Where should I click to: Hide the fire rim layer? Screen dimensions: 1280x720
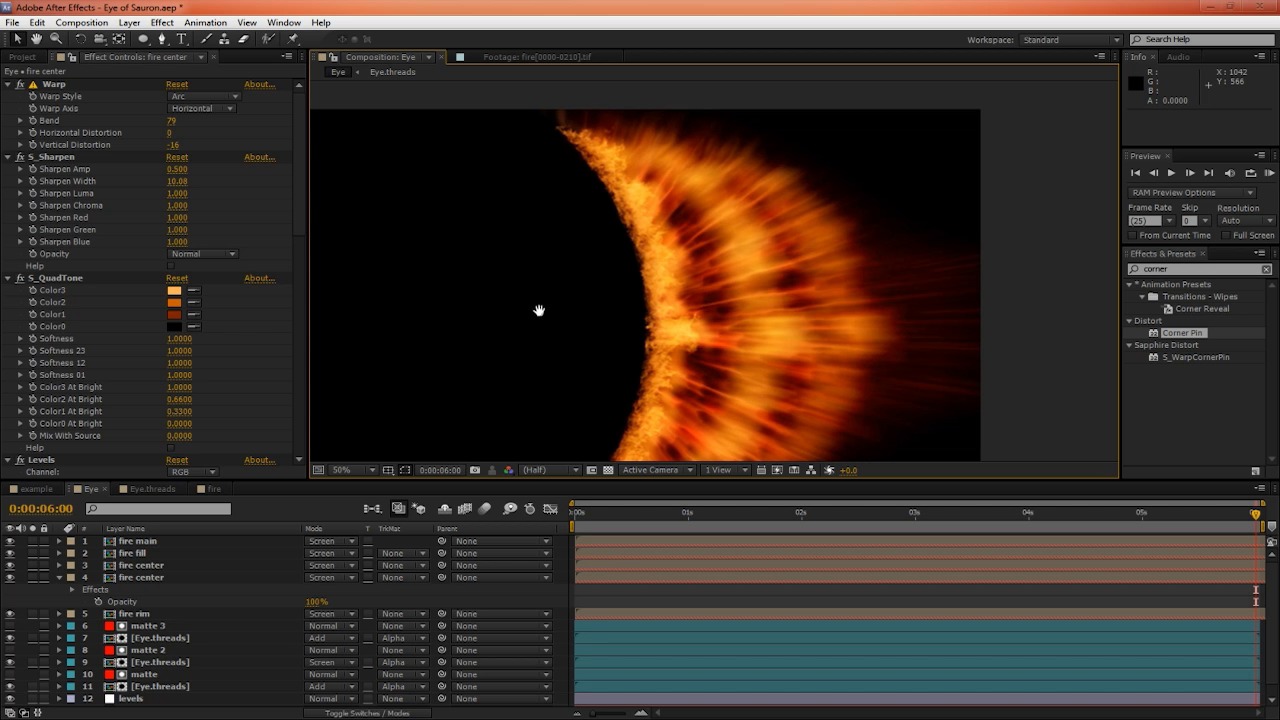click(x=10, y=614)
